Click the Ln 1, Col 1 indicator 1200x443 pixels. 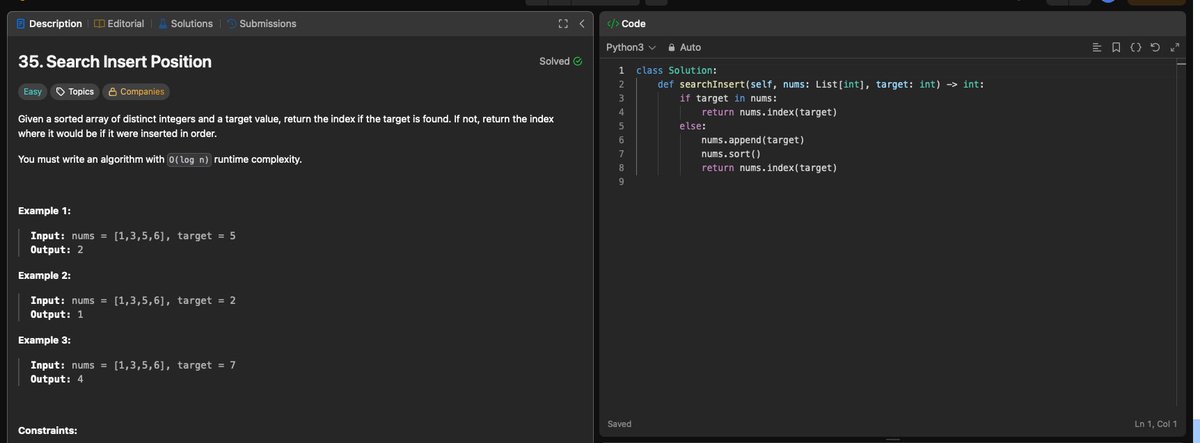pyautogui.click(x=1156, y=424)
